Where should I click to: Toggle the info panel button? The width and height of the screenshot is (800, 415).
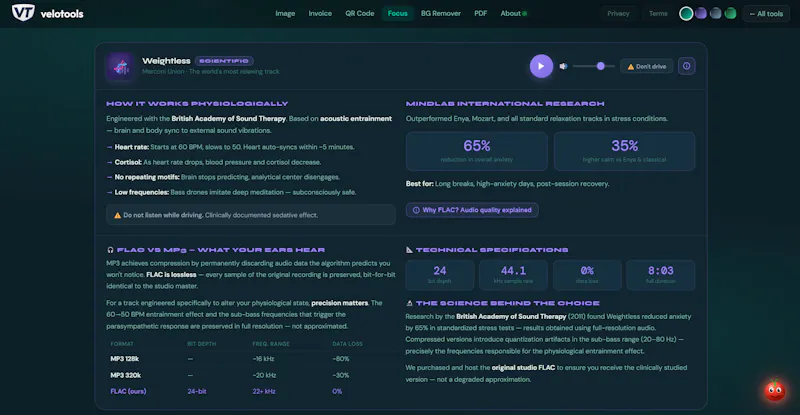(x=686, y=66)
